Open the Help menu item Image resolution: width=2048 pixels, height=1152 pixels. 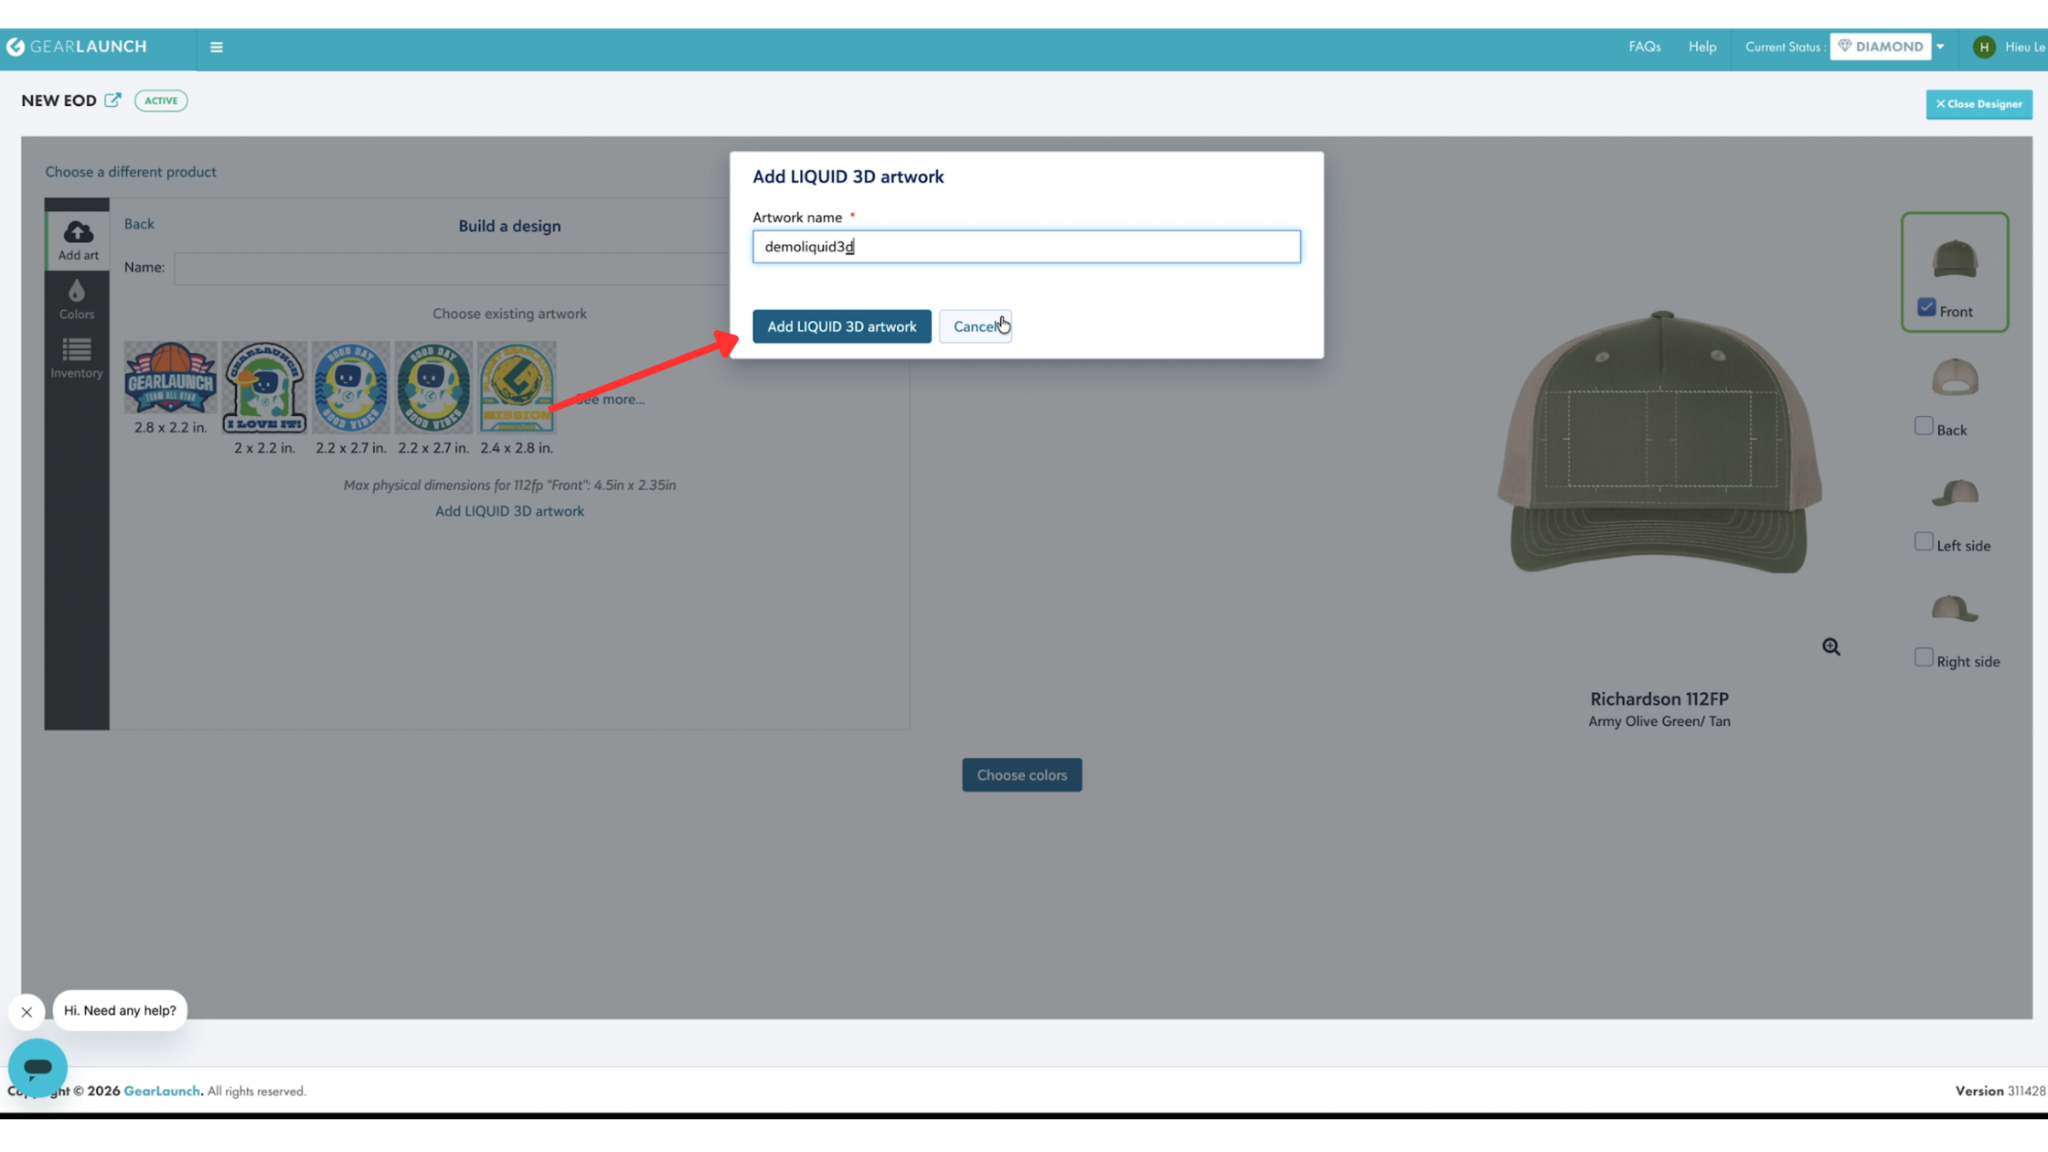1702,47
